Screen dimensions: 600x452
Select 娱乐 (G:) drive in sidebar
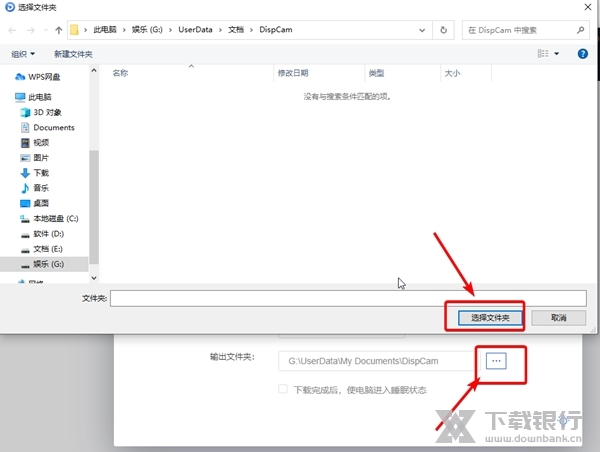point(44,264)
